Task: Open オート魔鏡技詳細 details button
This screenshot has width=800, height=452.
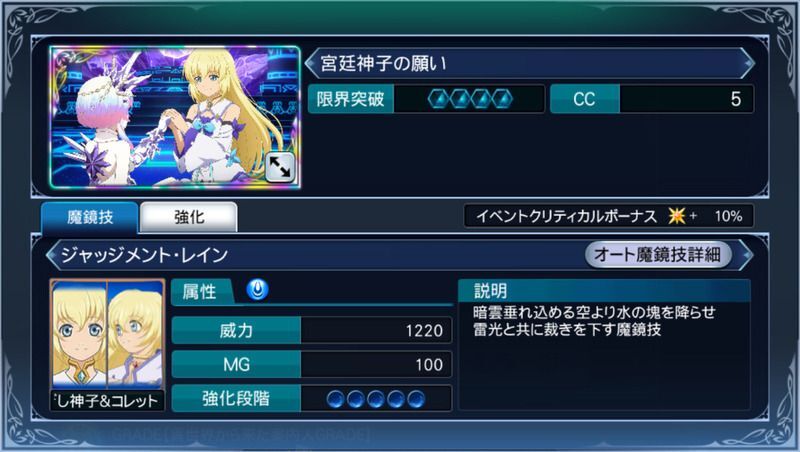Action: (x=658, y=254)
